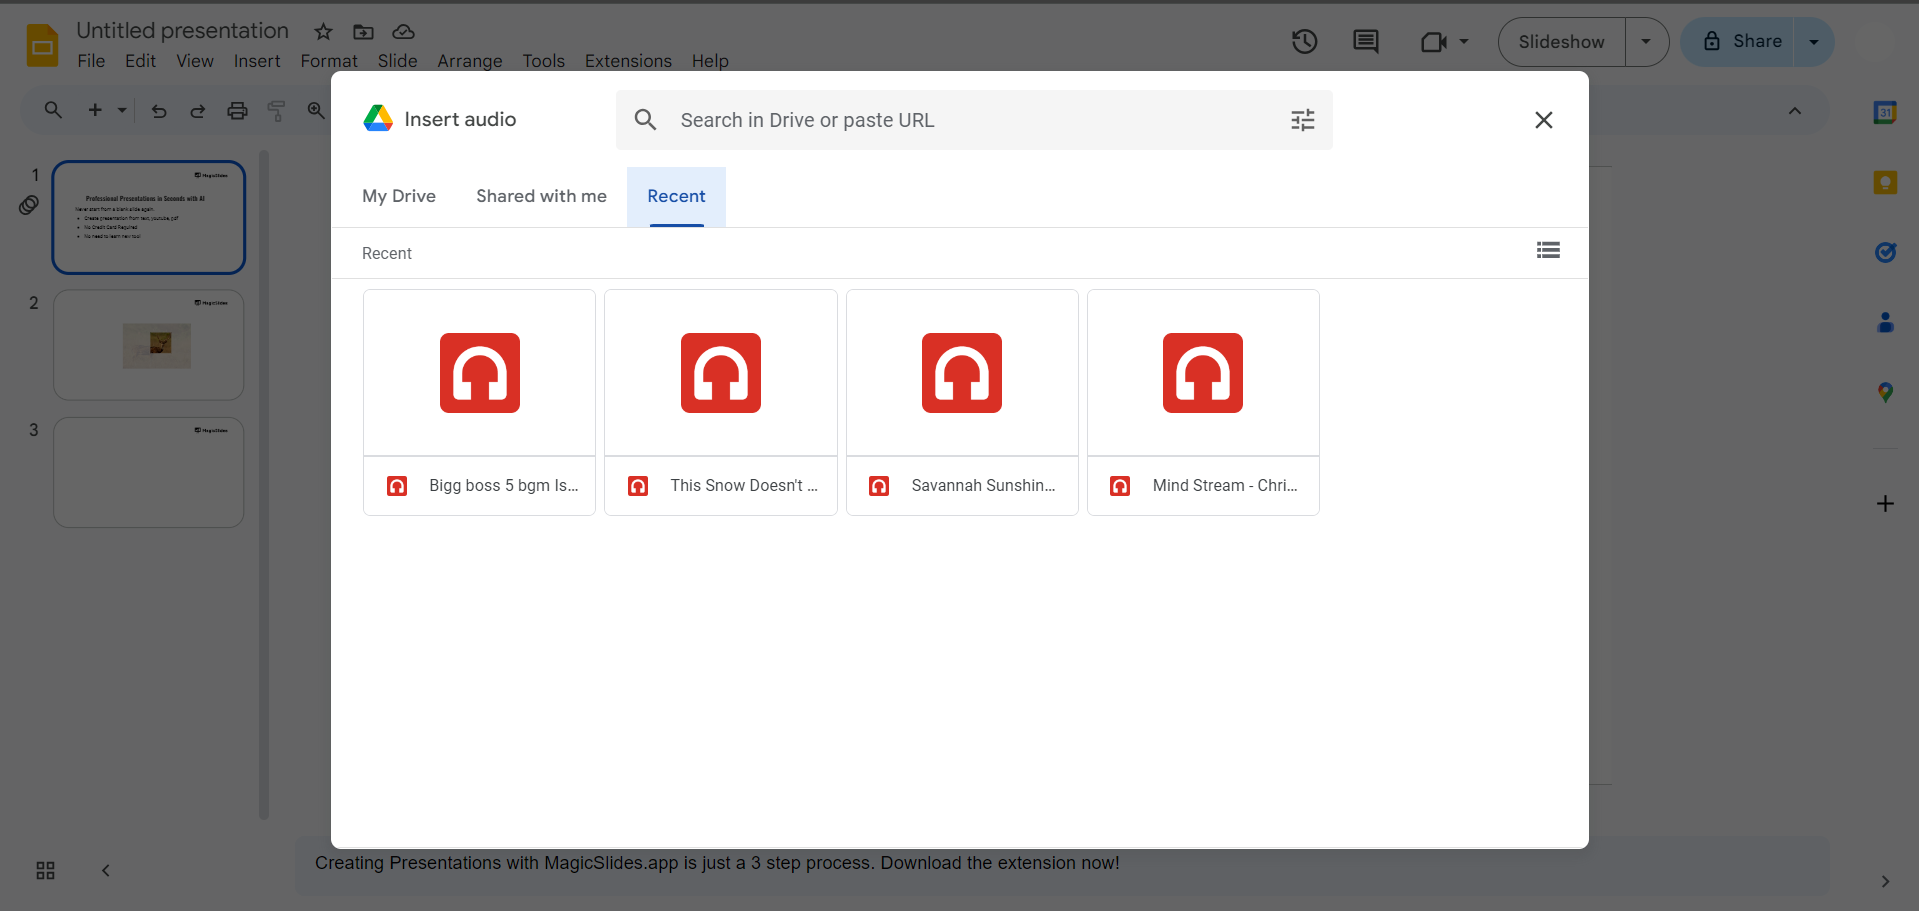The height and width of the screenshot is (911, 1919).
Task: Switch to list view of recent files
Action: 1548,250
